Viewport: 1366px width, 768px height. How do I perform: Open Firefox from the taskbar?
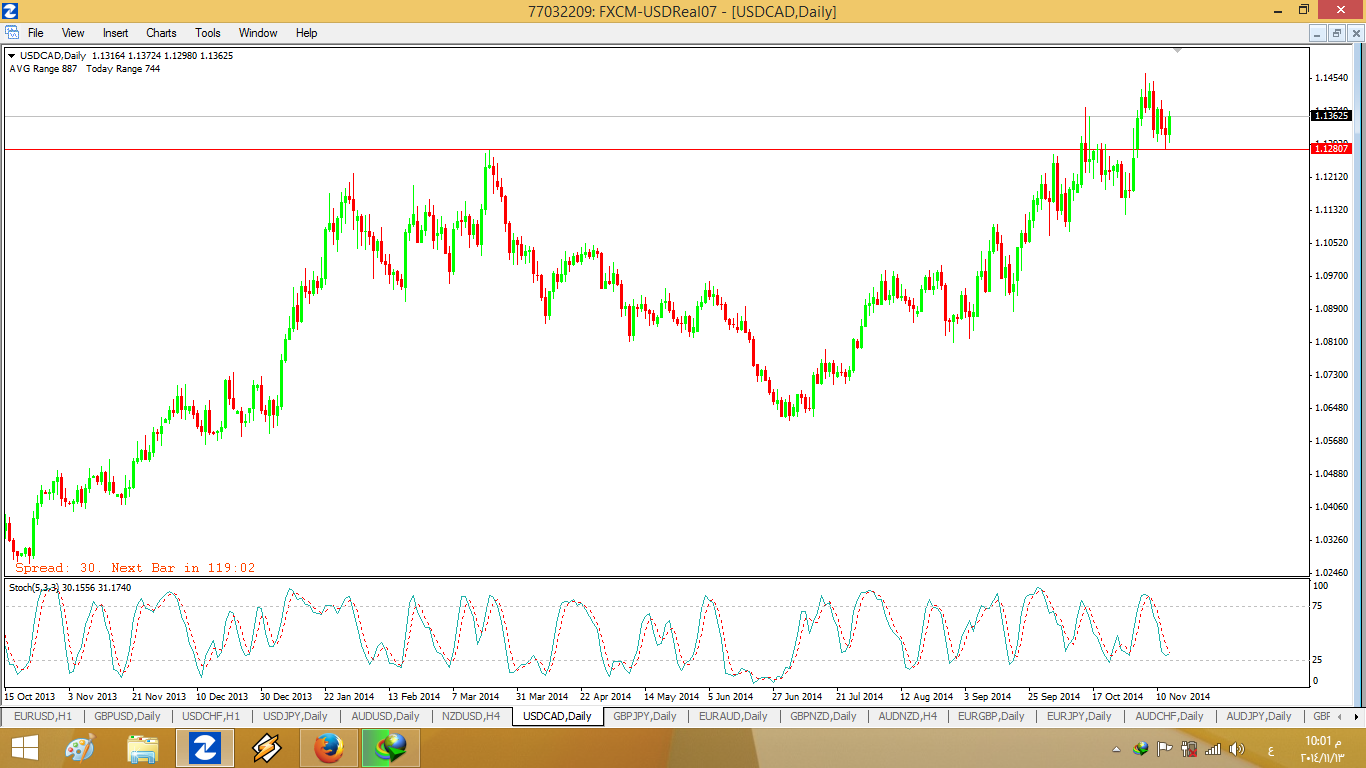[329, 748]
